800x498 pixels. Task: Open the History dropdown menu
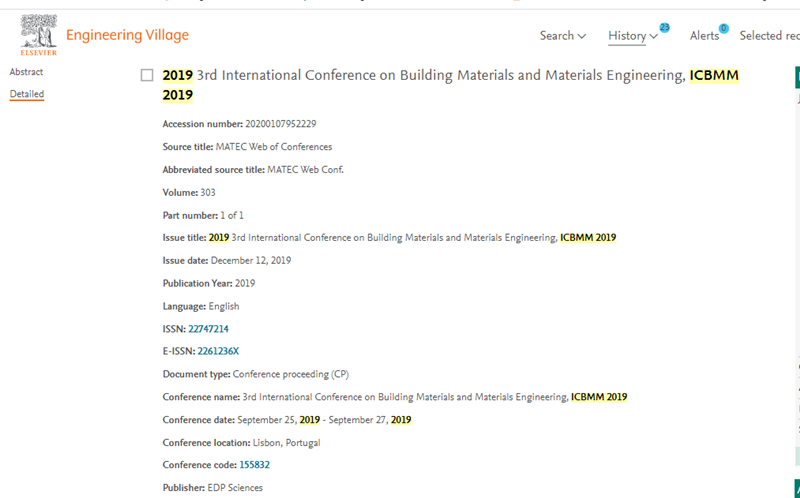click(x=633, y=36)
